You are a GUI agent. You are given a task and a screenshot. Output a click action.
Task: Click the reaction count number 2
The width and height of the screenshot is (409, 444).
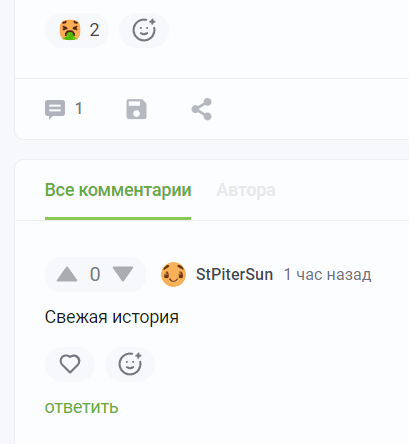(x=95, y=30)
